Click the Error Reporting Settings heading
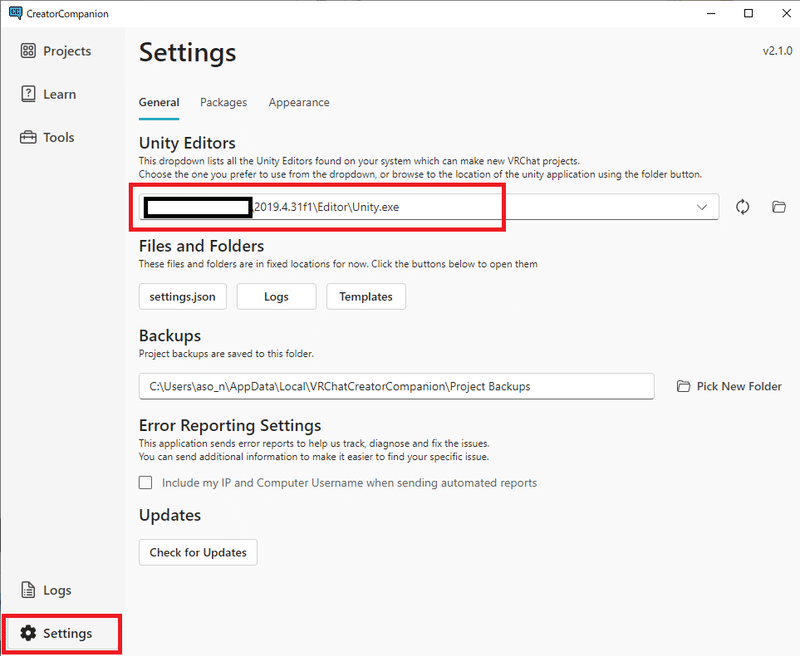The width and height of the screenshot is (800, 656). point(230,426)
